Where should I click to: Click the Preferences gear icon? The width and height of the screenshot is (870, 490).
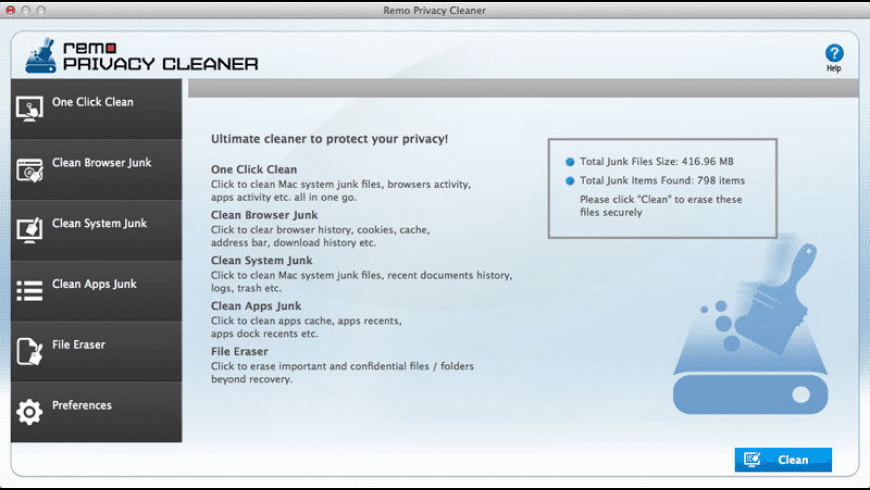coord(29,412)
